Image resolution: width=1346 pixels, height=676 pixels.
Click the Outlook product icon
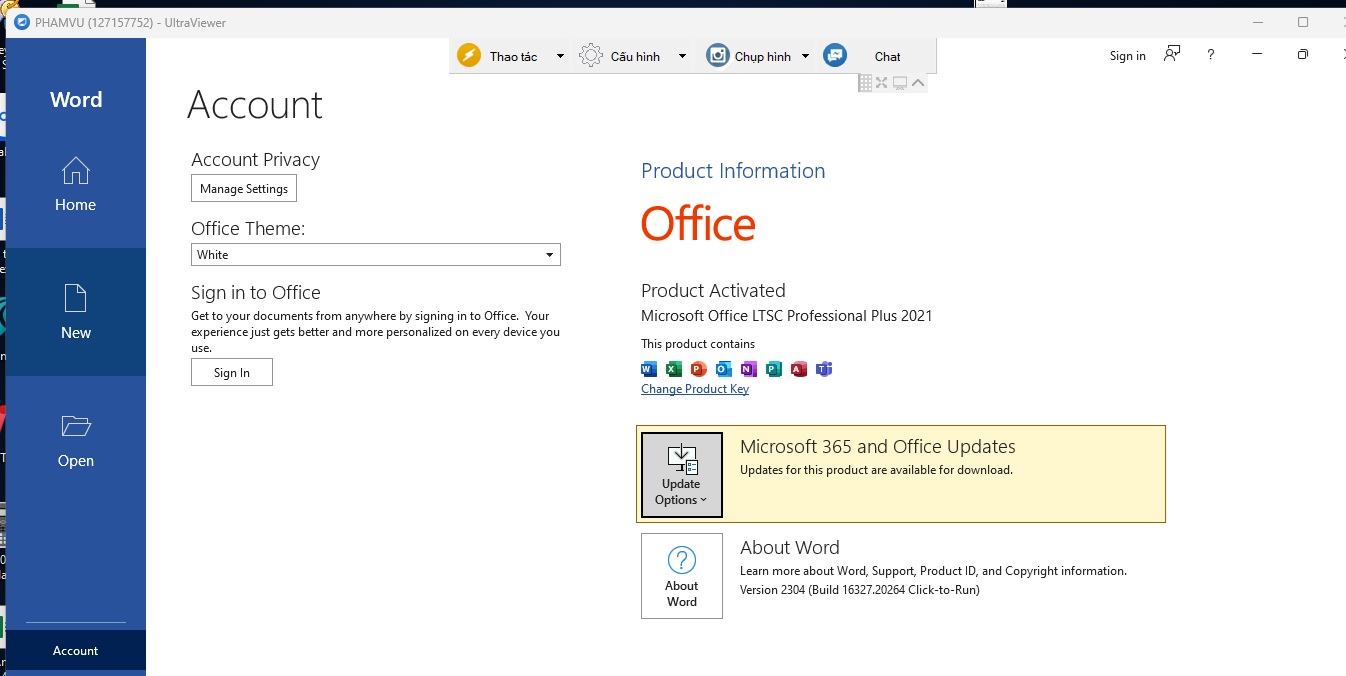coord(724,369)
